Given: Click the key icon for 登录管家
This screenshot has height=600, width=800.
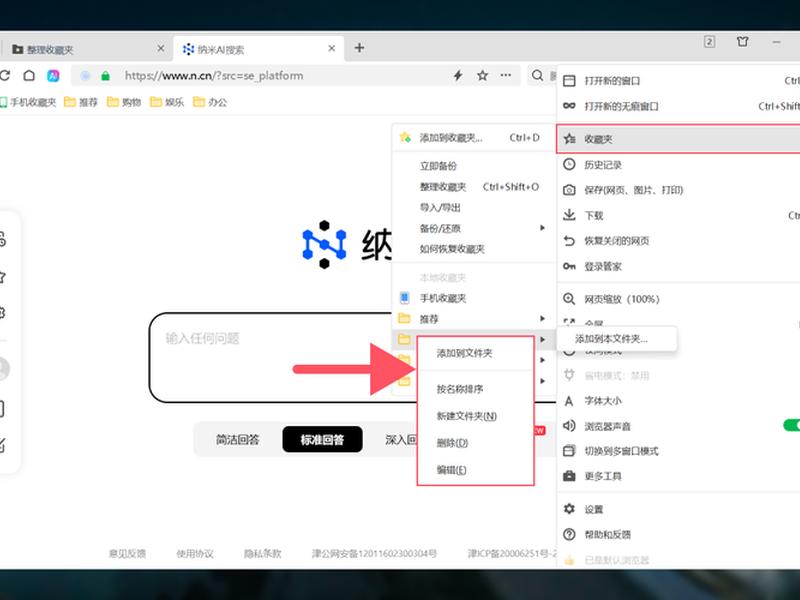Looking at the screenshot, I should pos(569,266).
